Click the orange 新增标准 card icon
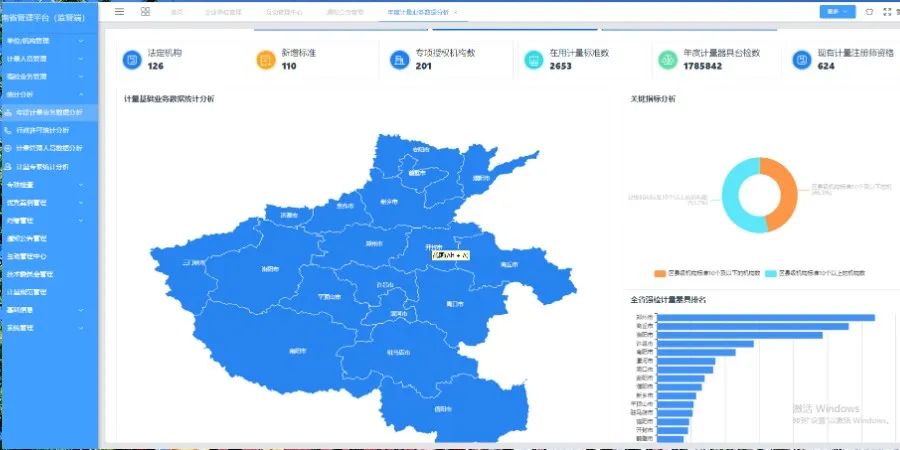 coord(265,60)
